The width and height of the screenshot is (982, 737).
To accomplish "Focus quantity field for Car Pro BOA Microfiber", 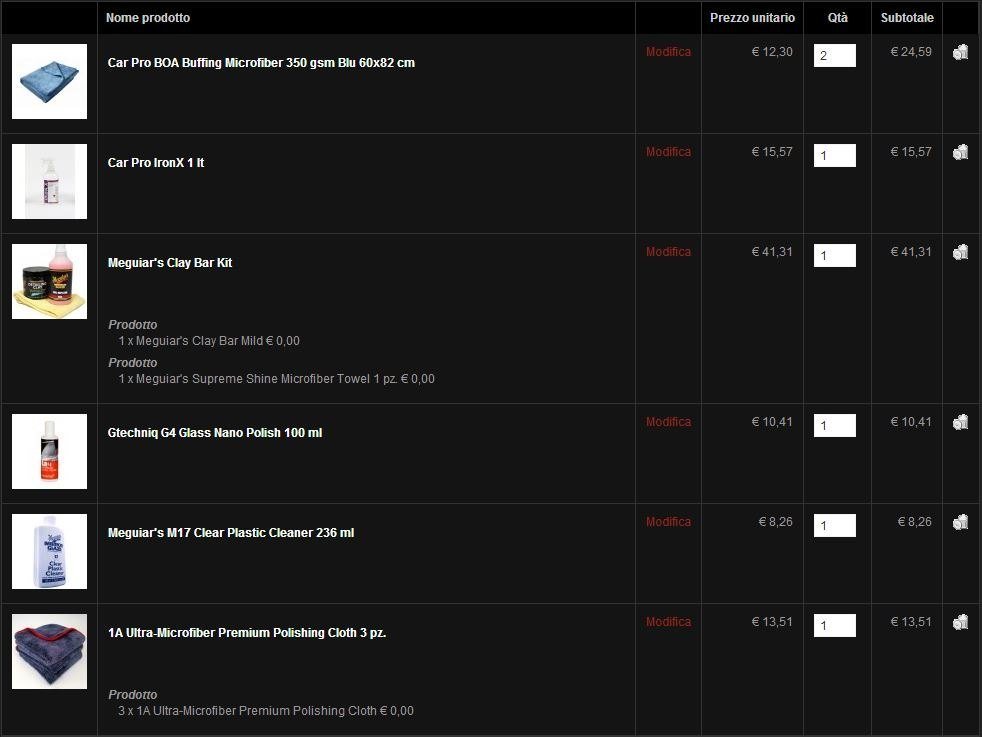I will click(x=834, y=56).
